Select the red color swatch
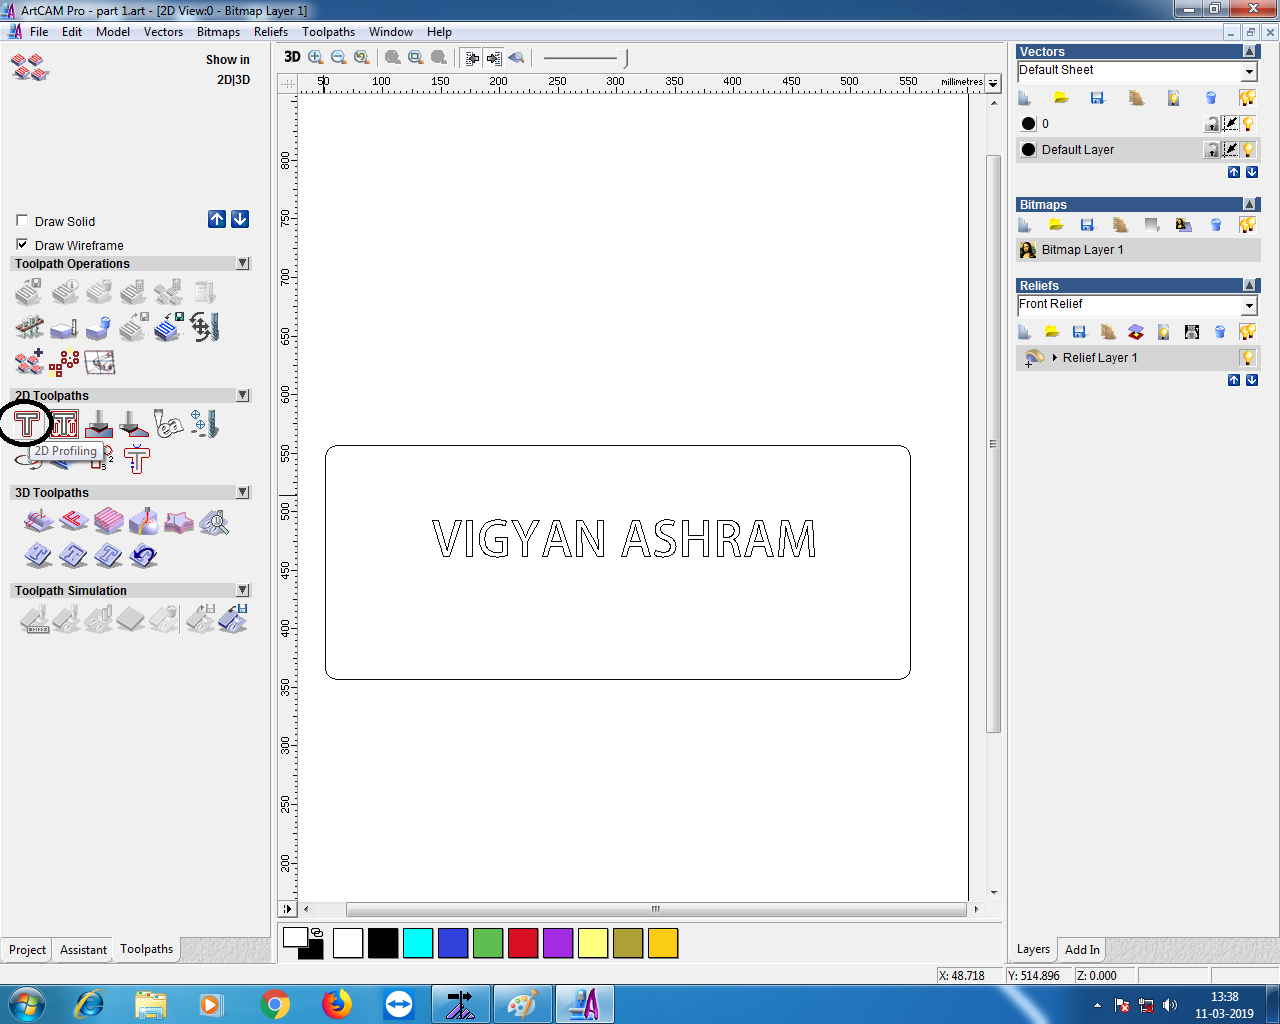 click(x=523, y=943)
